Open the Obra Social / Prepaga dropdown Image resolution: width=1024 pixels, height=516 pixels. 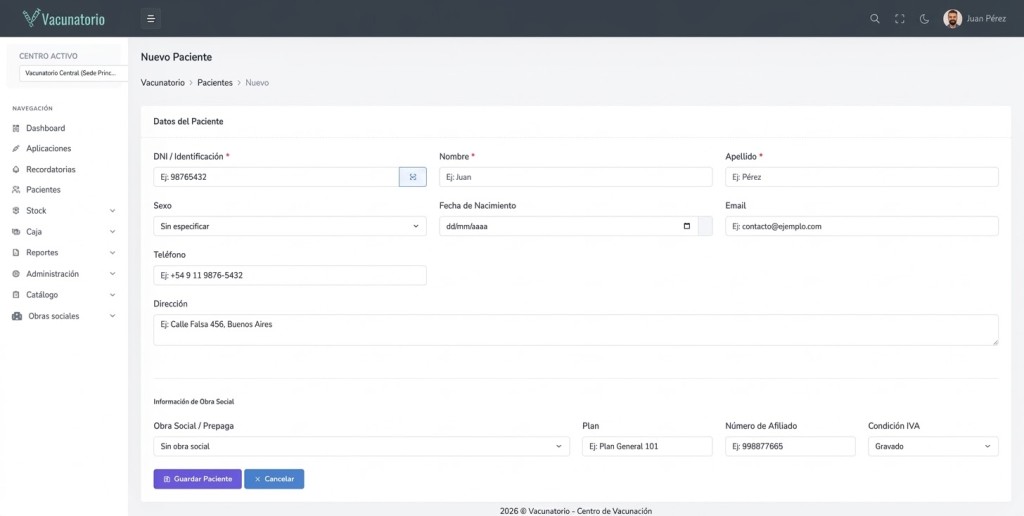coord(361,446)
